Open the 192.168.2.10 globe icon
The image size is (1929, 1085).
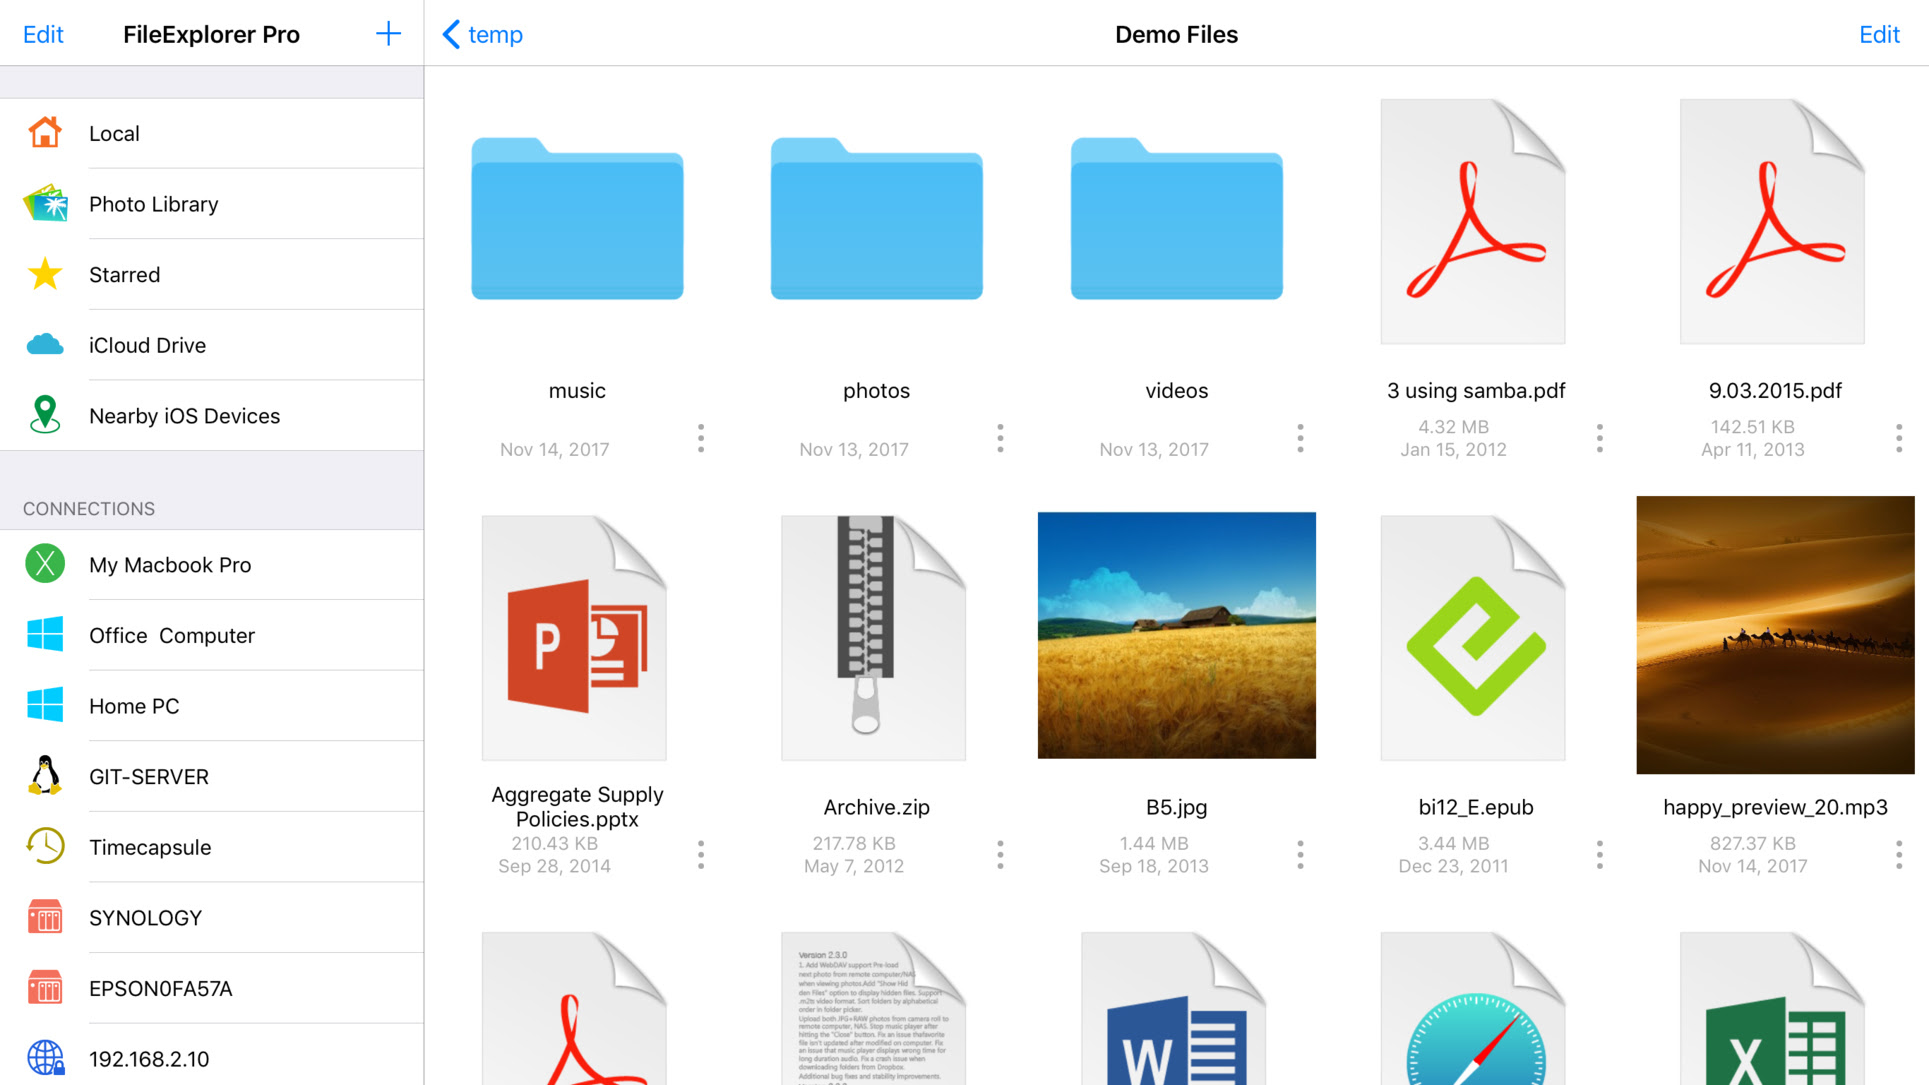pyautogui.click(x=45, y=1058)
